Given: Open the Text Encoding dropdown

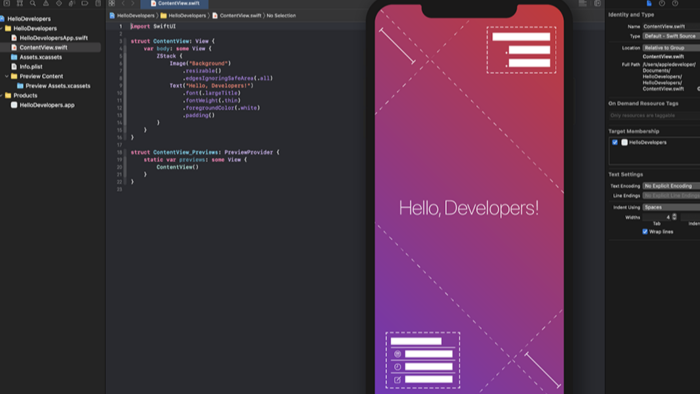Looking at the screenshot, I should coord(671,186).
